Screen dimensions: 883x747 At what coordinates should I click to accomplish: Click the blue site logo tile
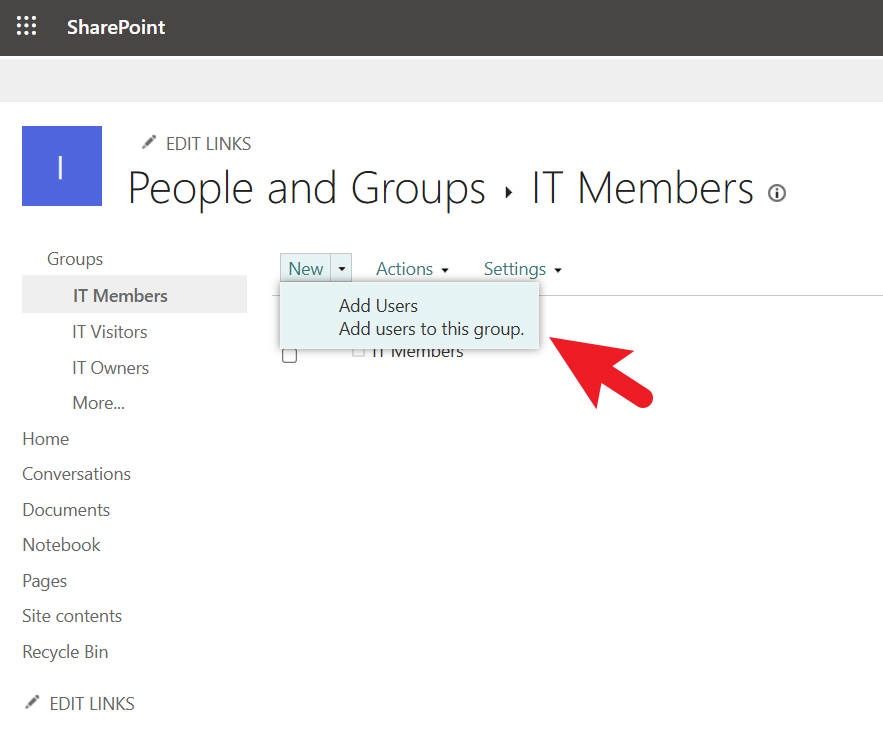pos(62,166)
